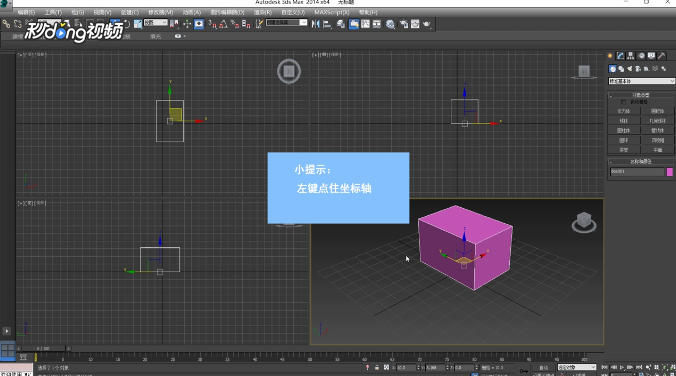Toggle Absolute/Offset transform mode

coord(386,367)
